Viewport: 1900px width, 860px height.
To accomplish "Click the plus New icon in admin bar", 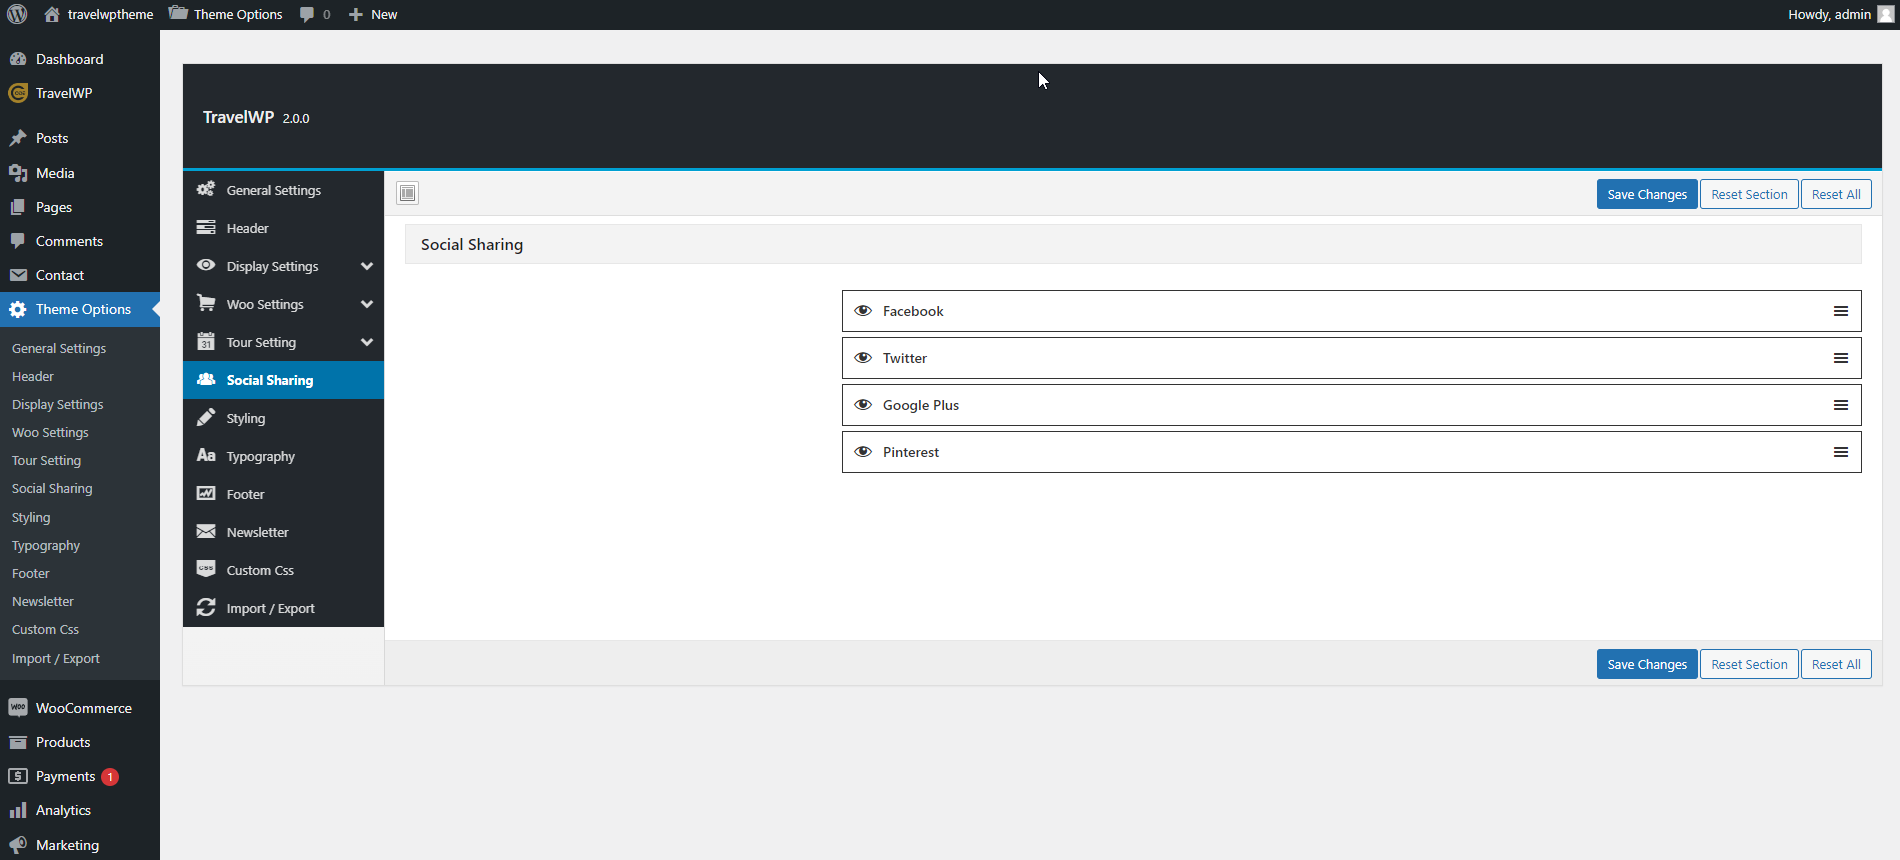I will [x=356, y=14].
